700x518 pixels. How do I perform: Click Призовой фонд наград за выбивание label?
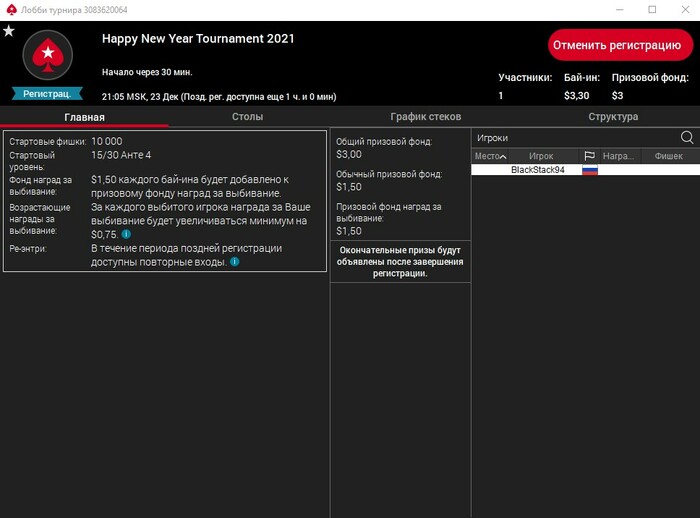(388, 213)
